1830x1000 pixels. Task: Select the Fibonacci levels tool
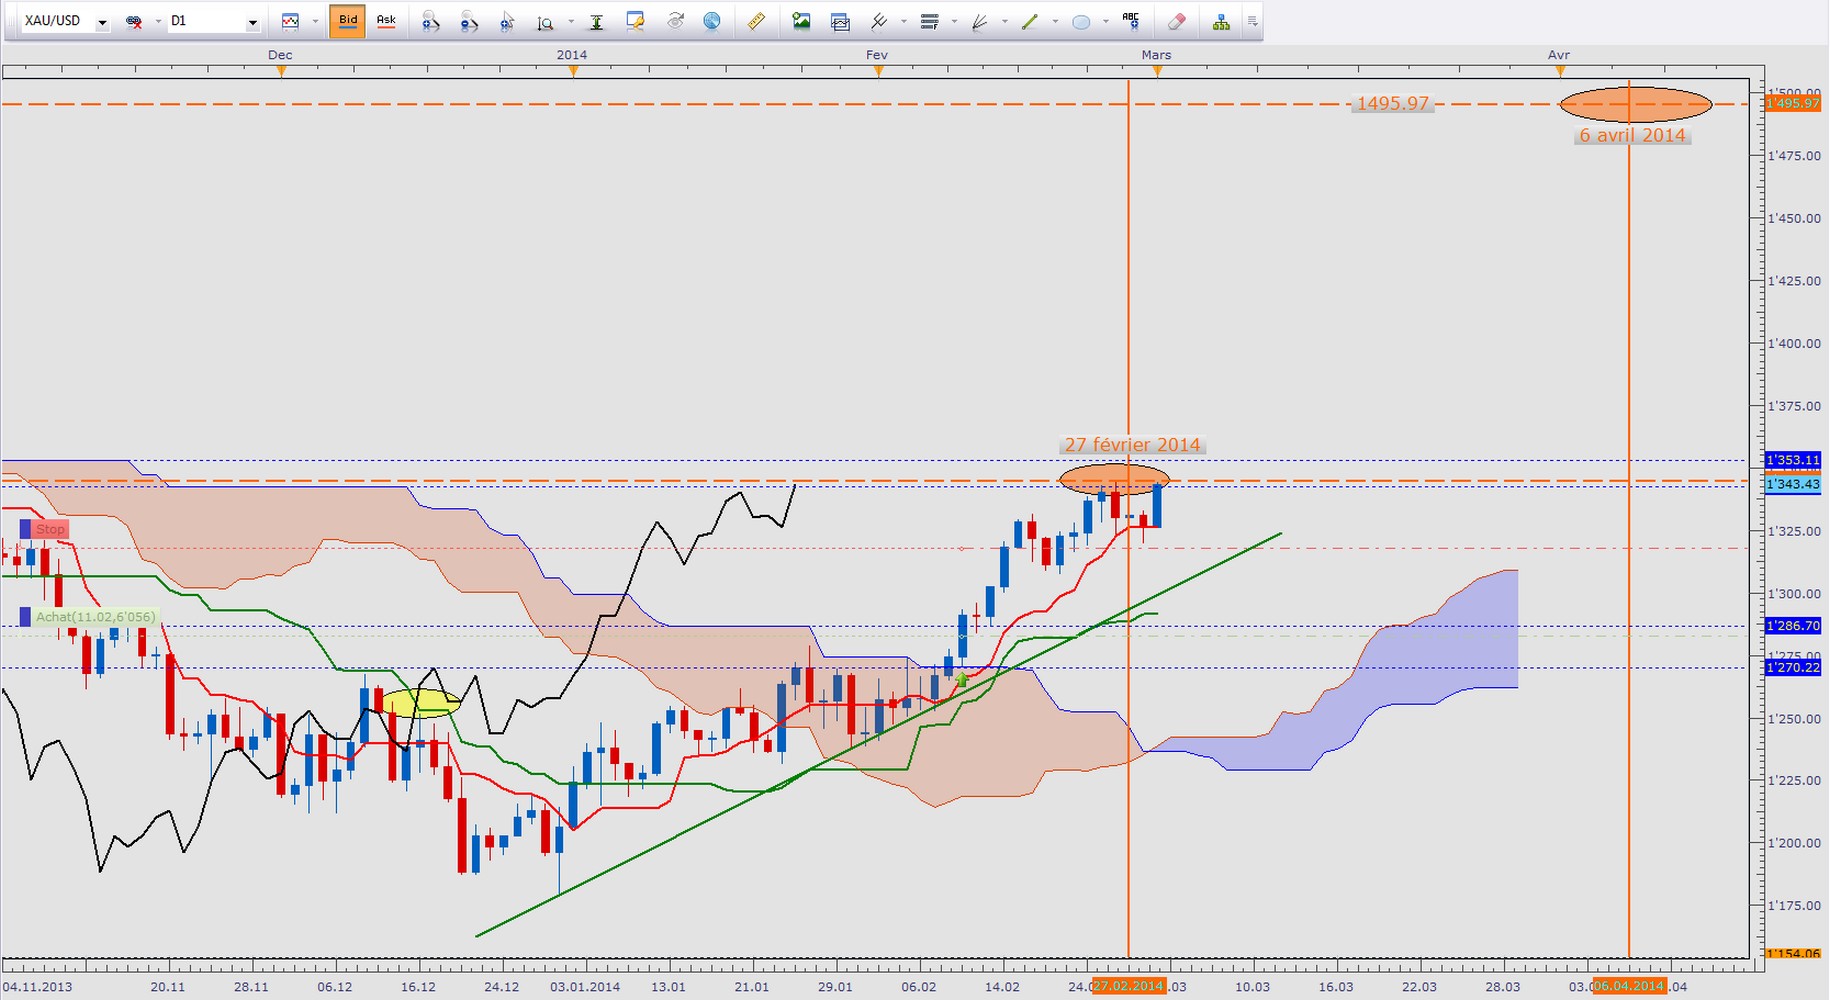coord(929,21)
